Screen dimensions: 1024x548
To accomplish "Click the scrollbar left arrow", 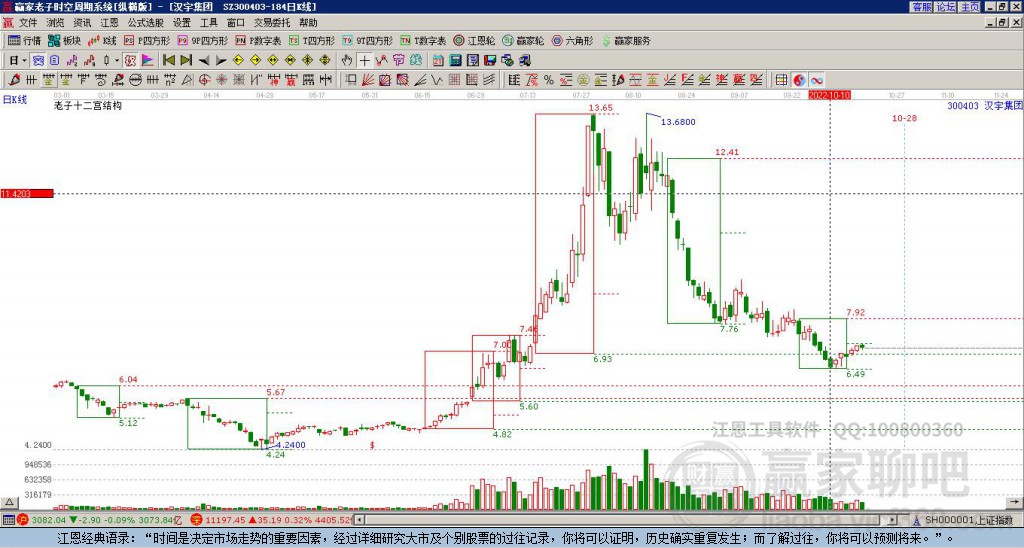I will 359,520.
